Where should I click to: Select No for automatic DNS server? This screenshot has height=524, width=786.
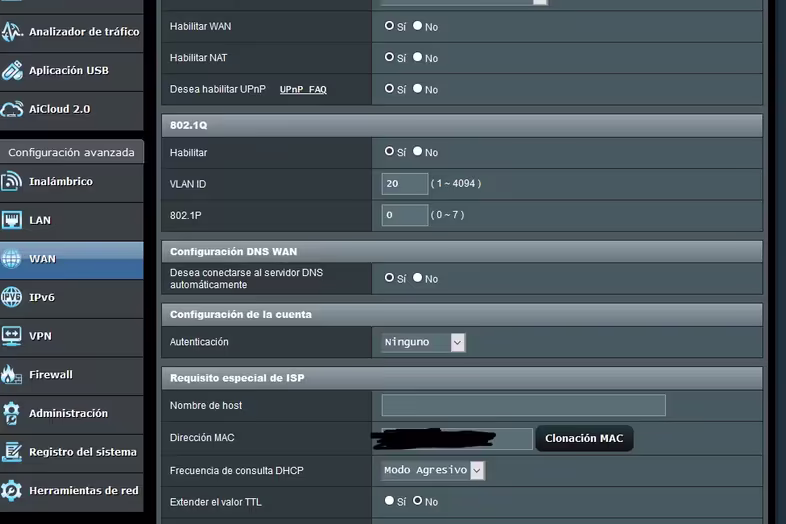[418, 278]
